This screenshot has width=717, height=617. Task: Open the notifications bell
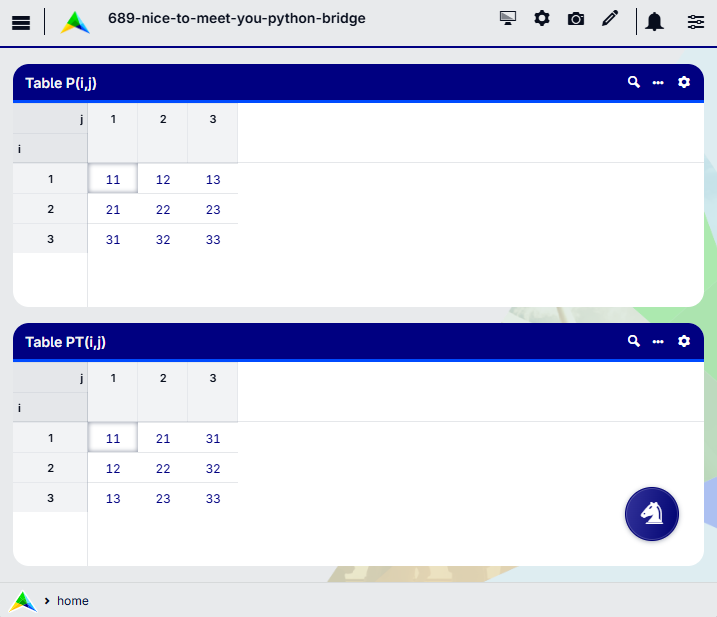tap(654, 22)
